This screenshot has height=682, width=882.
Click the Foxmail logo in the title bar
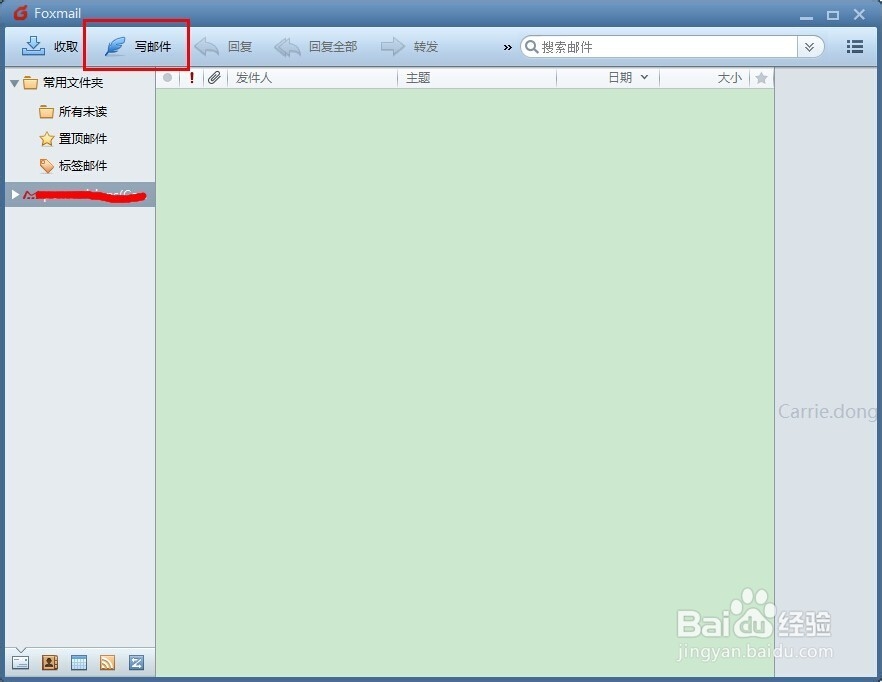22,13
